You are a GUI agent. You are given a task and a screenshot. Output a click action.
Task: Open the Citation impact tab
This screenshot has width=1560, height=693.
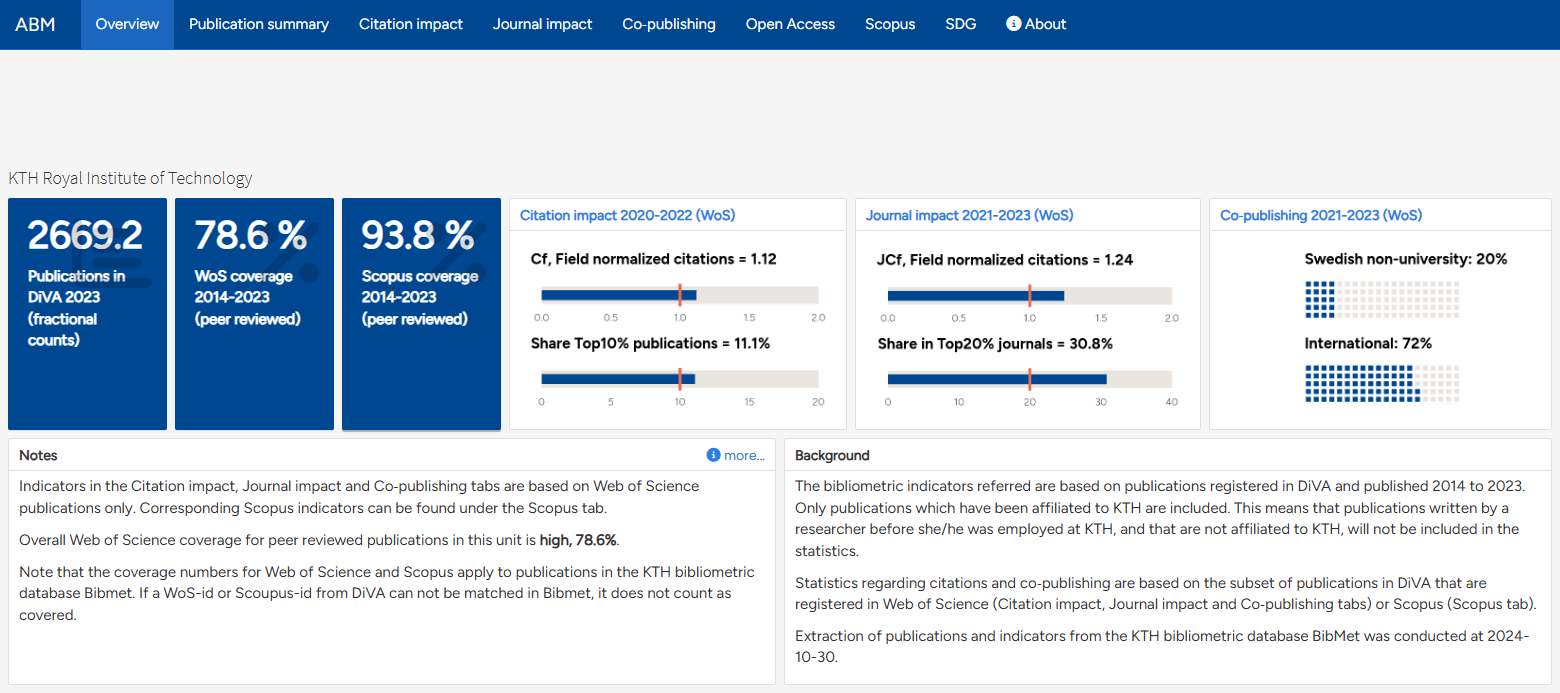click(x=410, y=24)
